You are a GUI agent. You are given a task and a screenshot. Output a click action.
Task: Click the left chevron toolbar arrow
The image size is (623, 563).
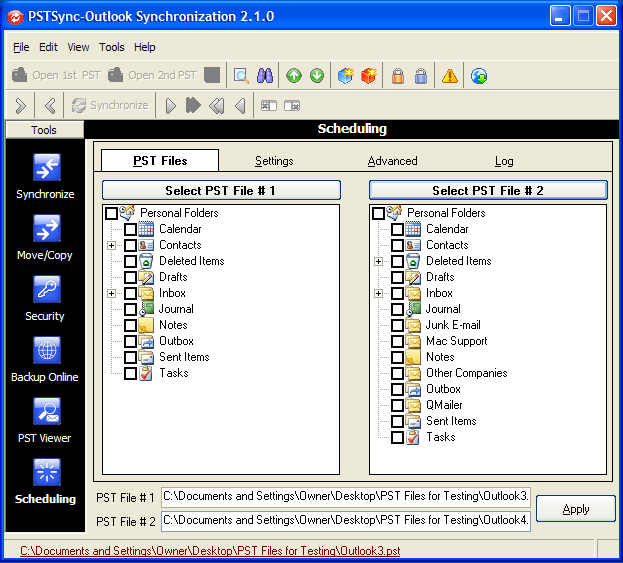[50, 106]
